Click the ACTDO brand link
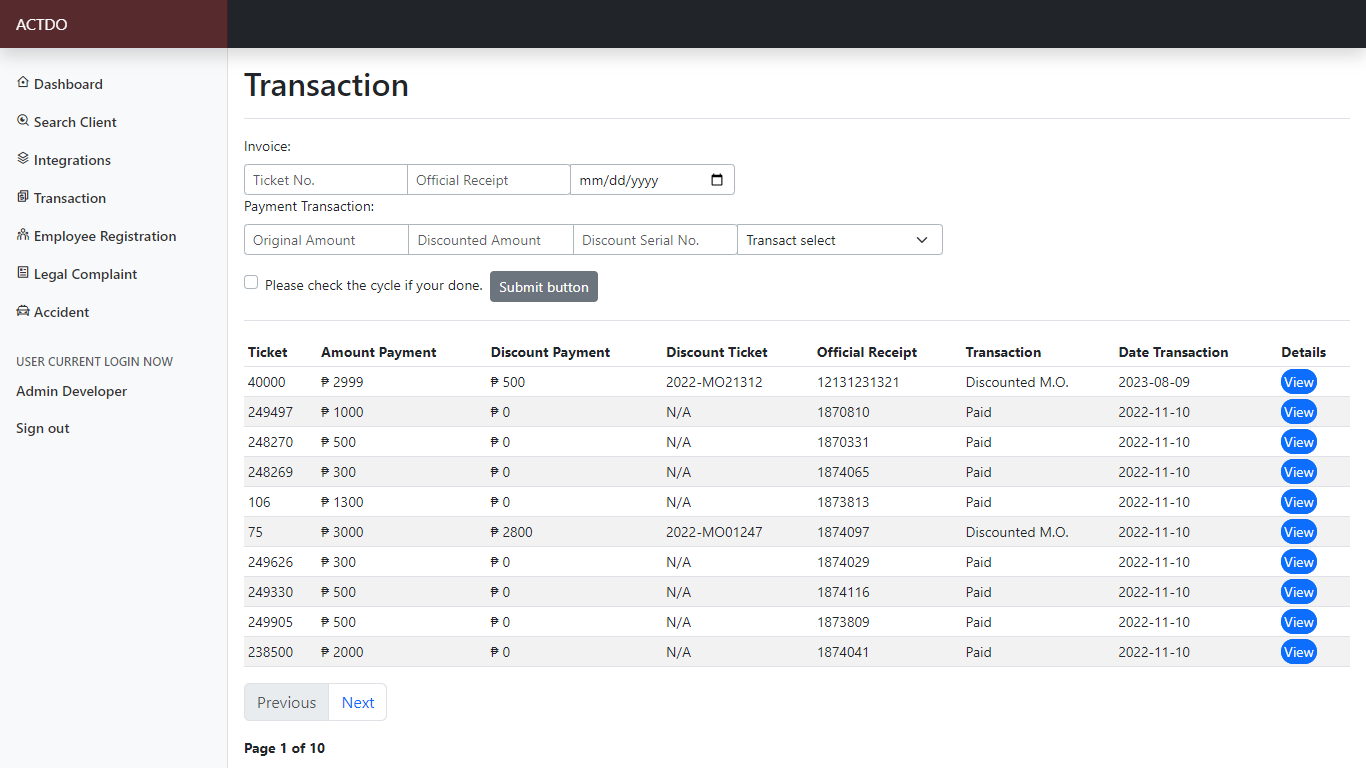Screen dimensions: 1366x768 point(42,24)
